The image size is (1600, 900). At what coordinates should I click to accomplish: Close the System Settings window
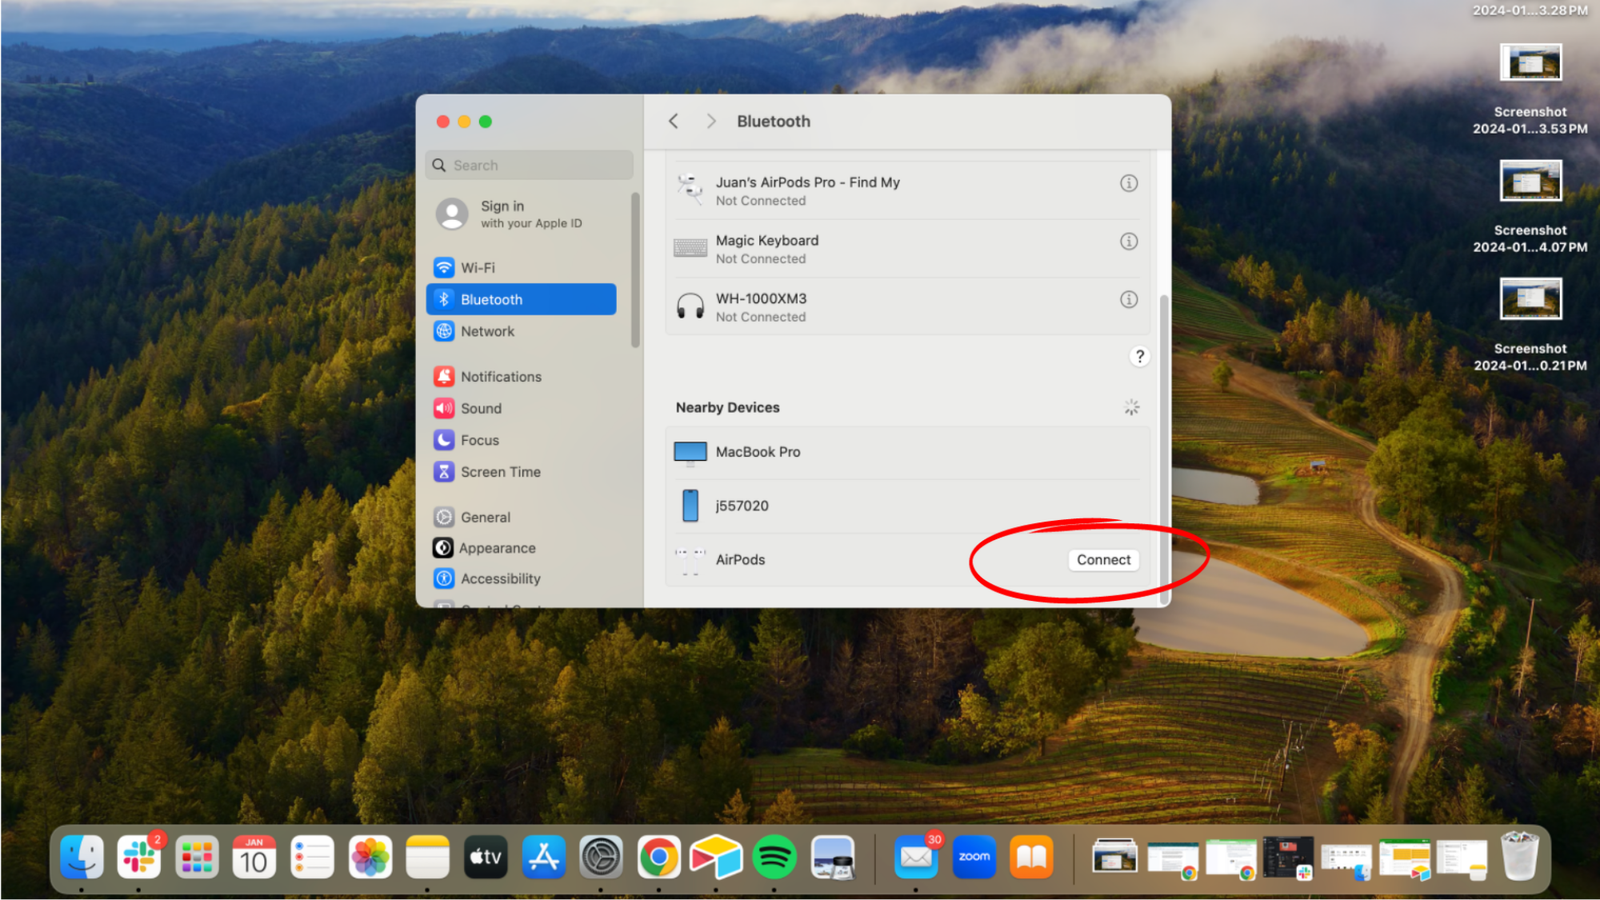pos(443,121)
